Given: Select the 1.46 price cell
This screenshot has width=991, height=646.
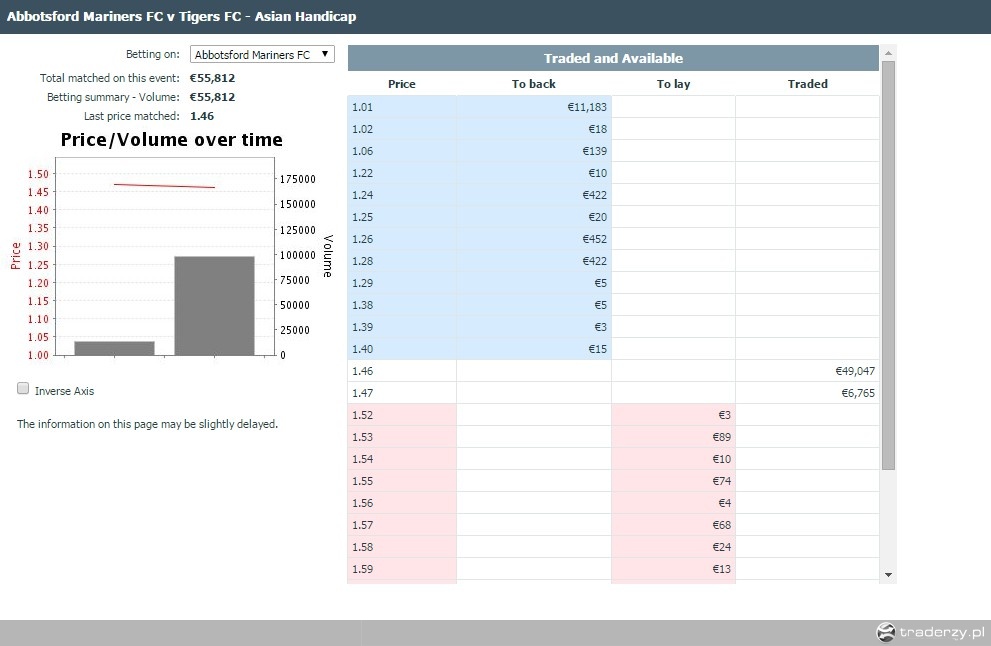Looking at the screenshot, I should point(402,371).
